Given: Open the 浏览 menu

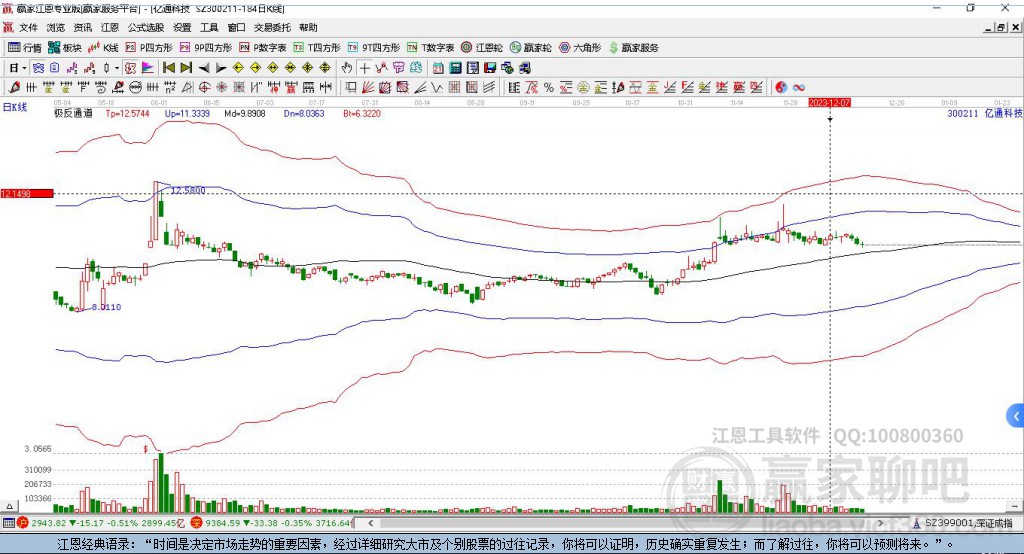Looking at the screenshot, I should [x=56, y=27].
